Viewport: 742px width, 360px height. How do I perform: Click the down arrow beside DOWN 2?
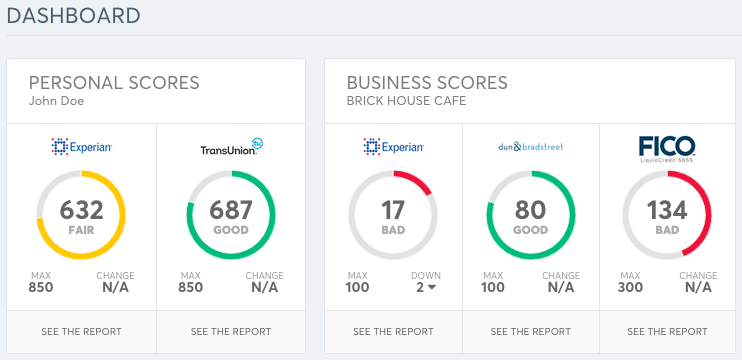pos(431,288)
